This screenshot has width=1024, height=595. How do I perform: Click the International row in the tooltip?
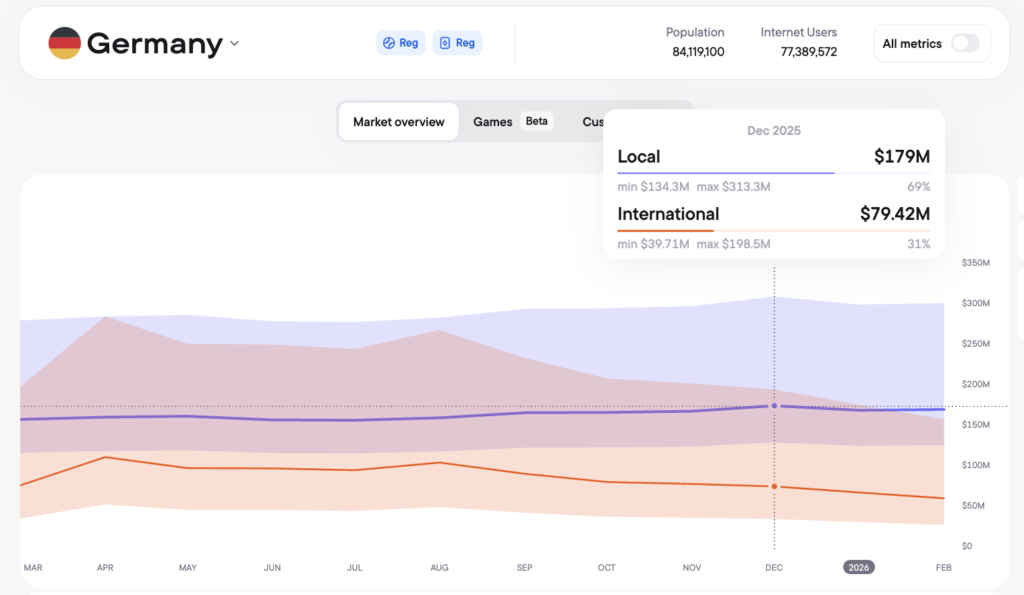[773, 214]
